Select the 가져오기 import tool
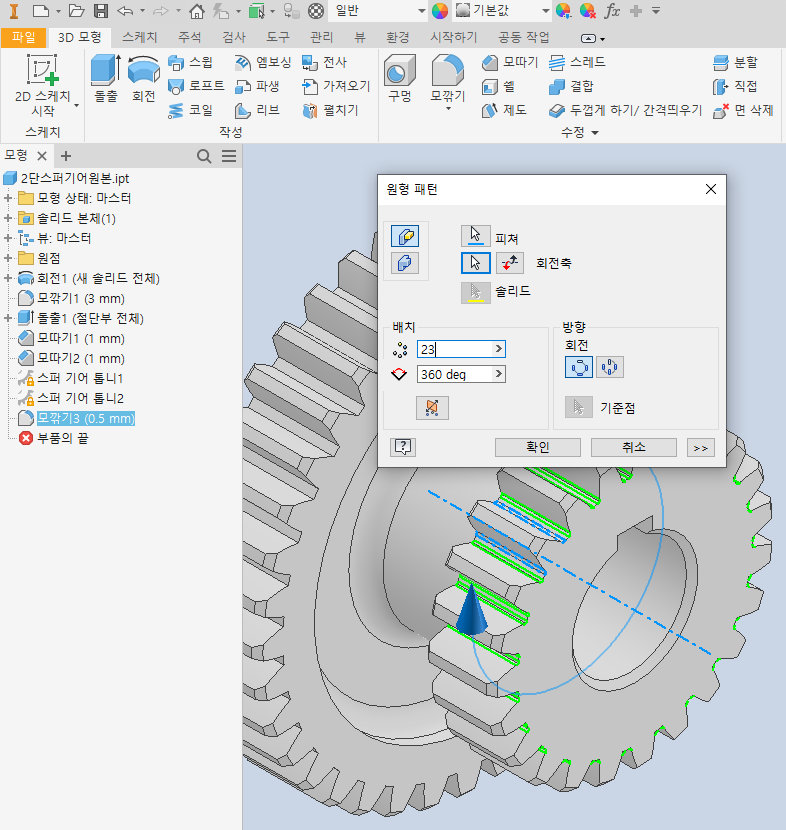786x830 pixels. pyautogui.click(x=336, y=86)
